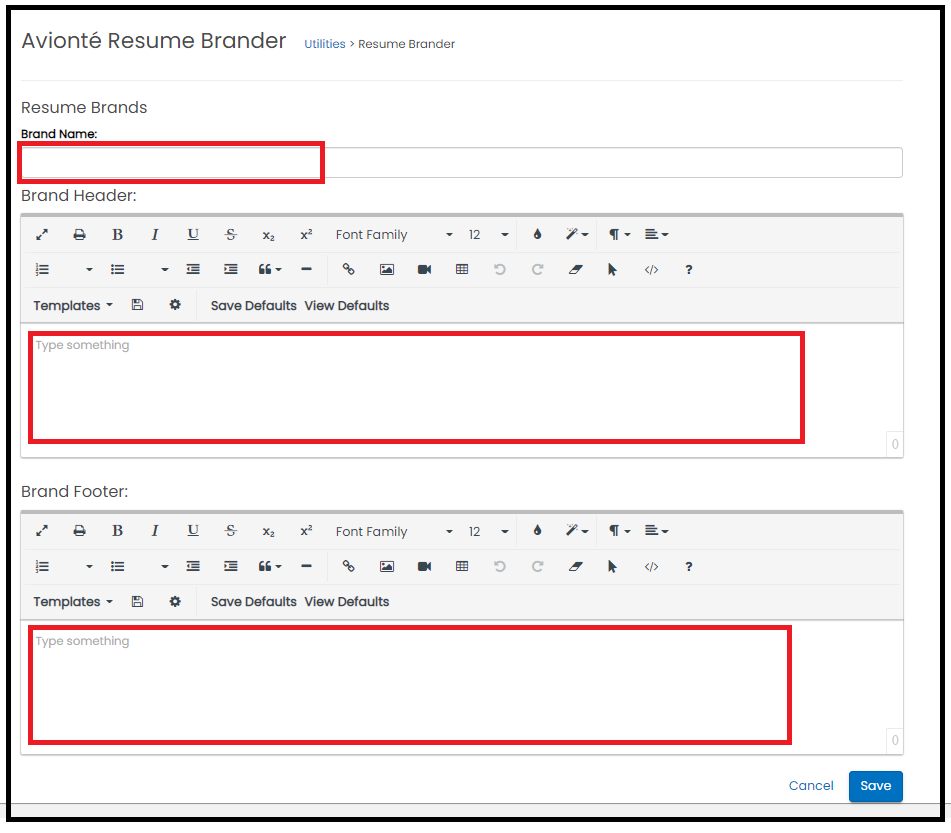The width and height of the screenshot is (951, 833).
Task: Open help in the Brand Header toolbar
Action: tap(688, 270)
